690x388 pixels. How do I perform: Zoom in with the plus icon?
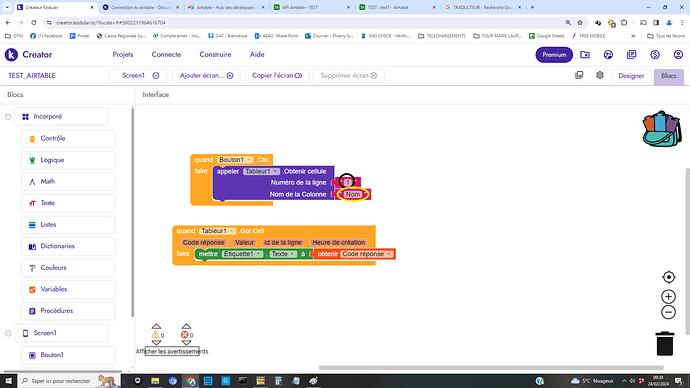pos(668,296)
